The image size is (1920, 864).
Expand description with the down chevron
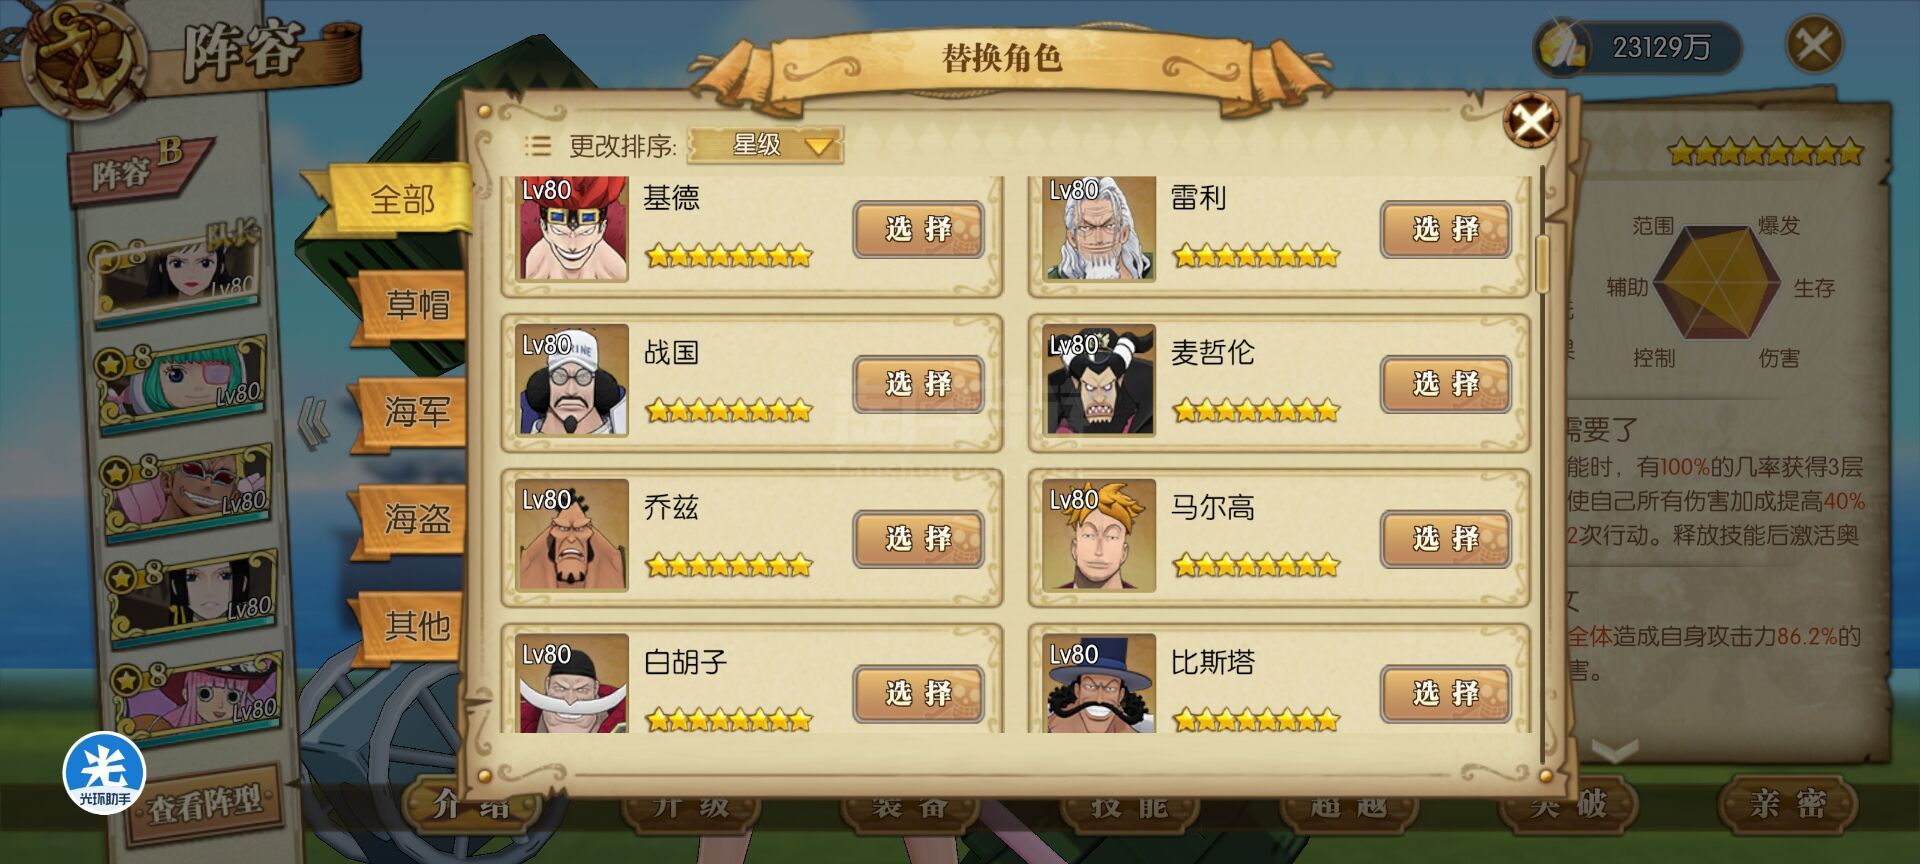coord(1614,749)
